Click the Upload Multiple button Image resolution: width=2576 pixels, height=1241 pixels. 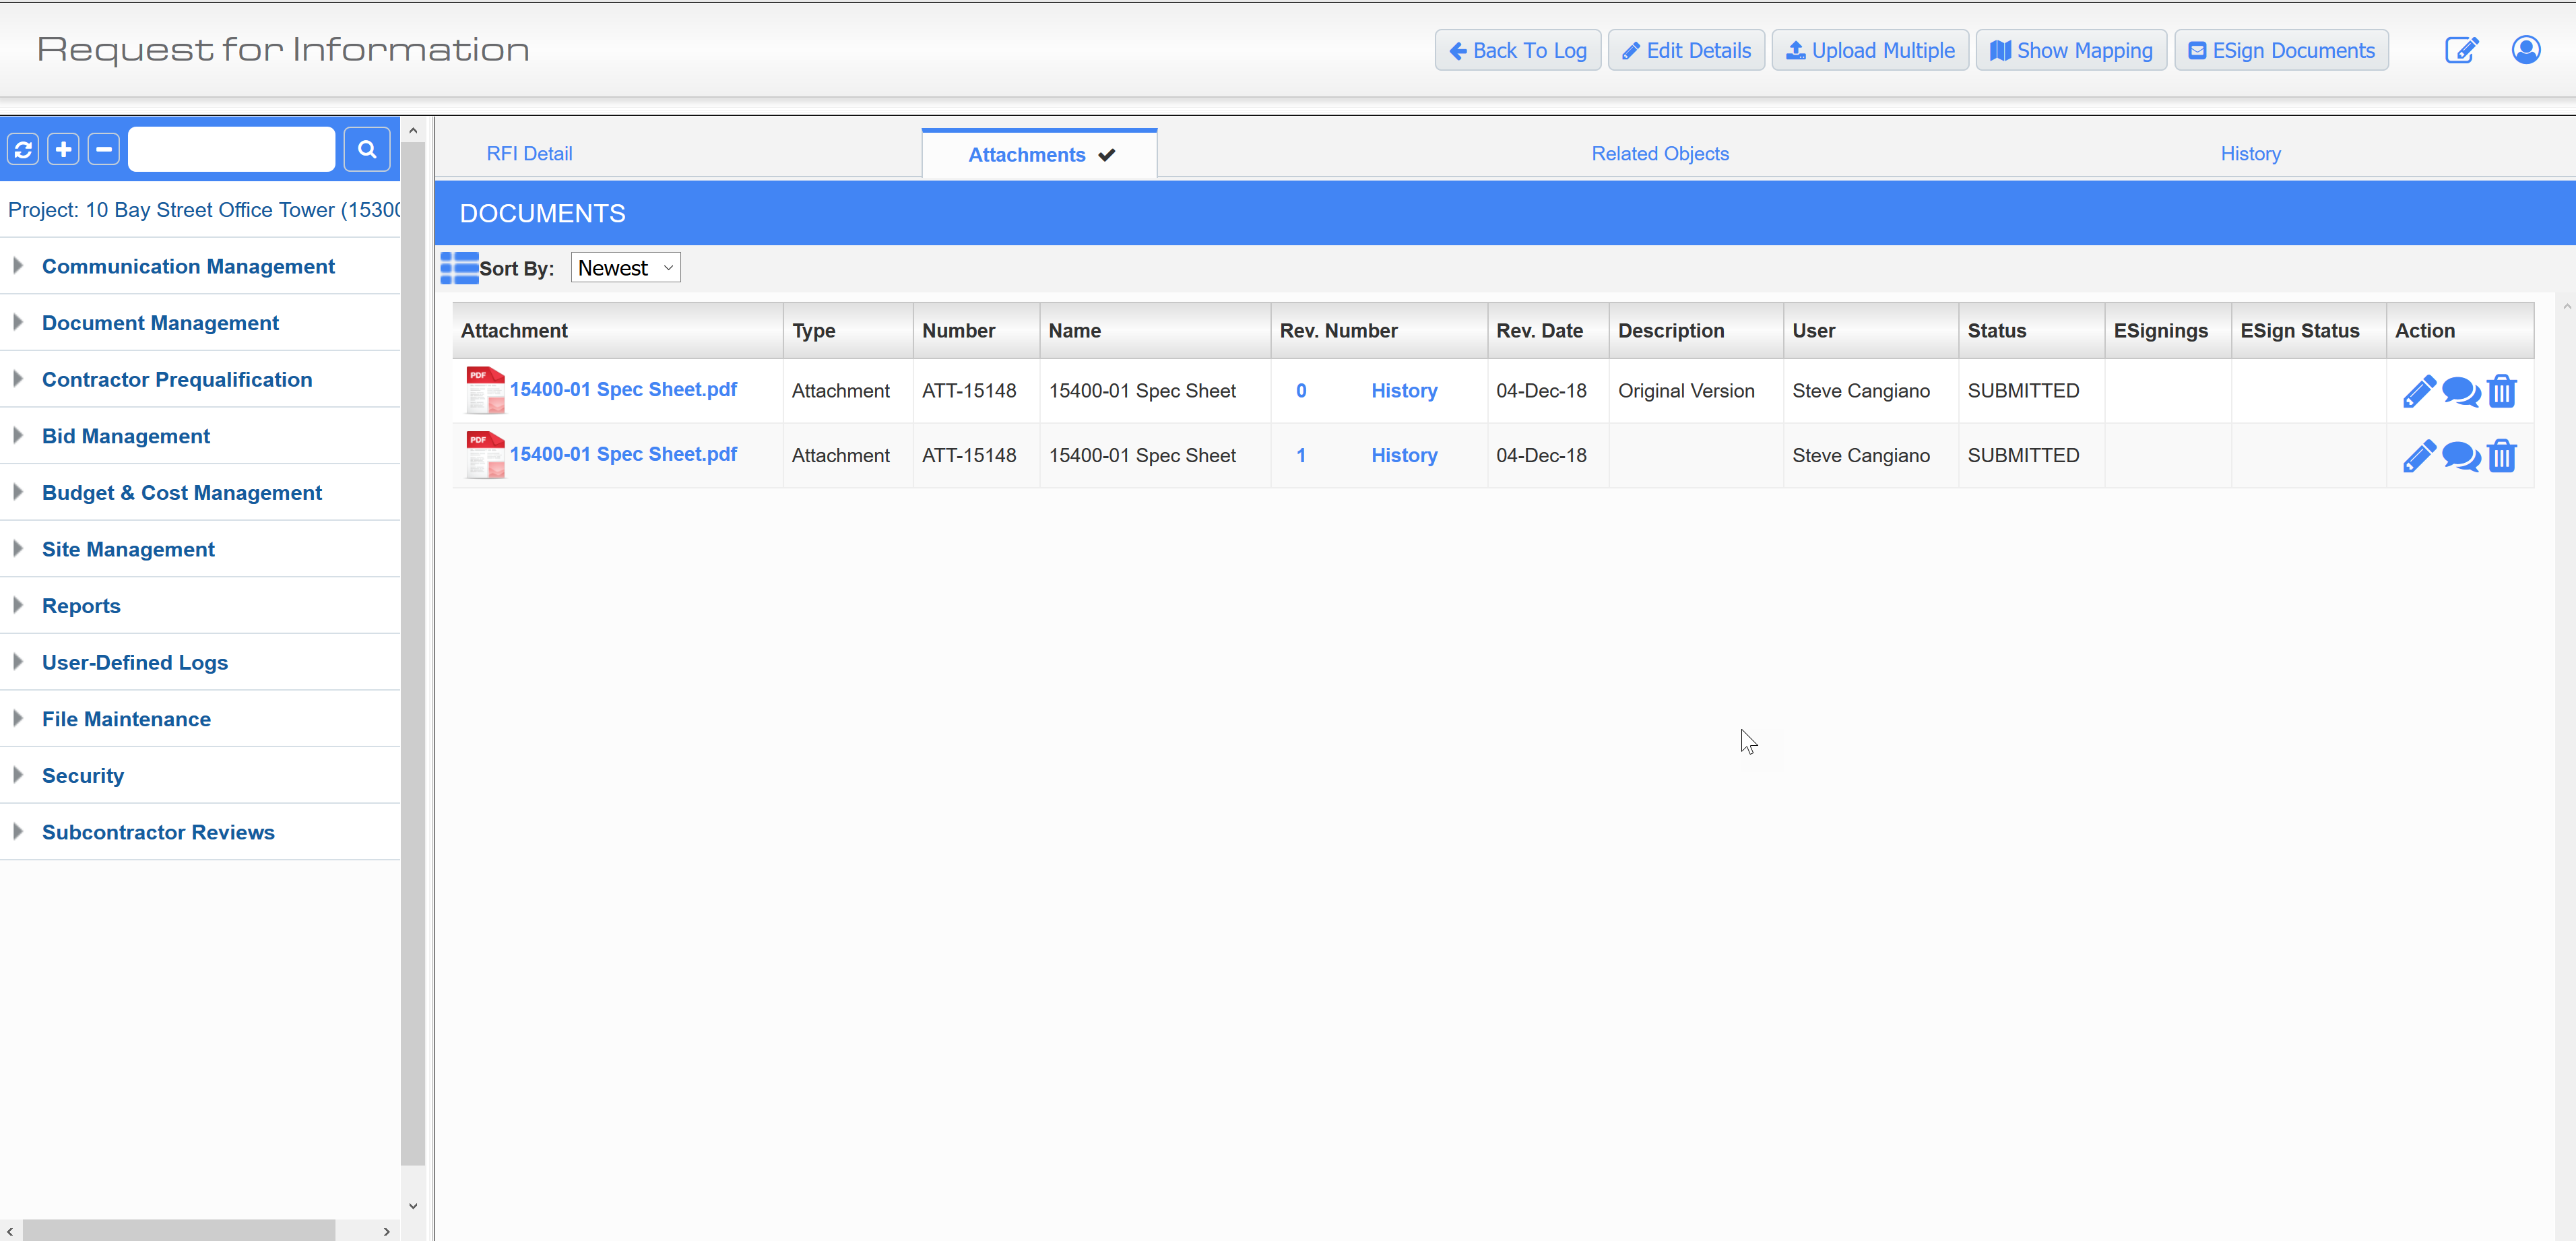(1870, 50)
